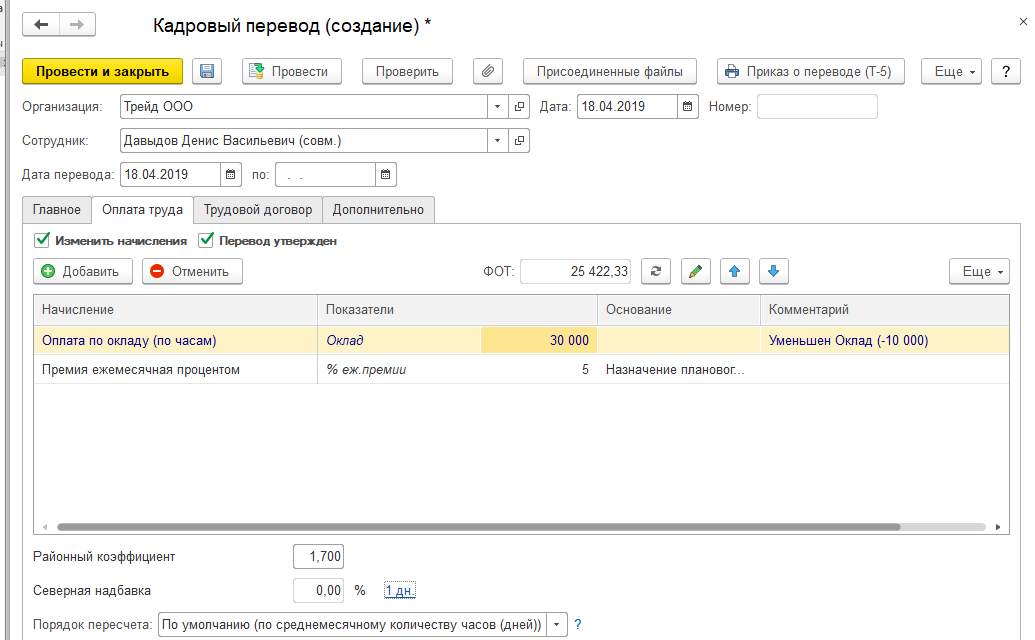
Task: Open calendar picker for Дата field
Action: [688, 106]
